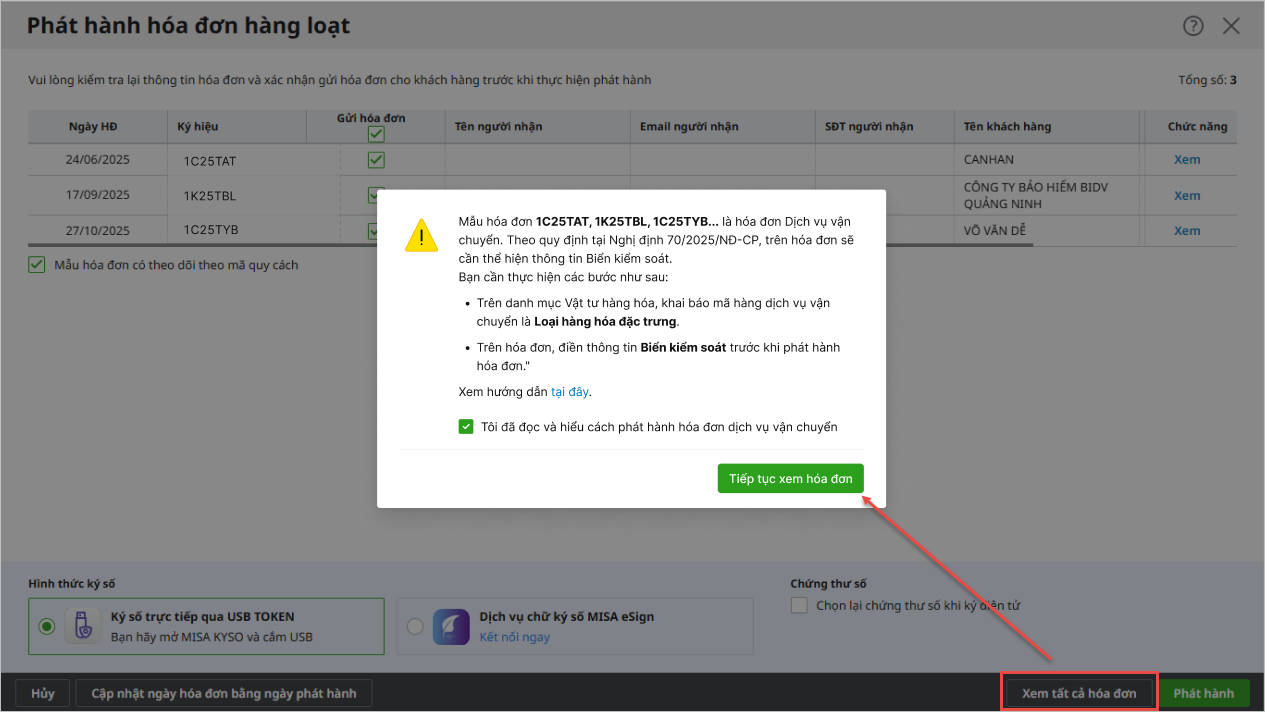Click 'Xem' link for CANHAN row
The height and width of the screenshot is (712, 1265).
1186,160
